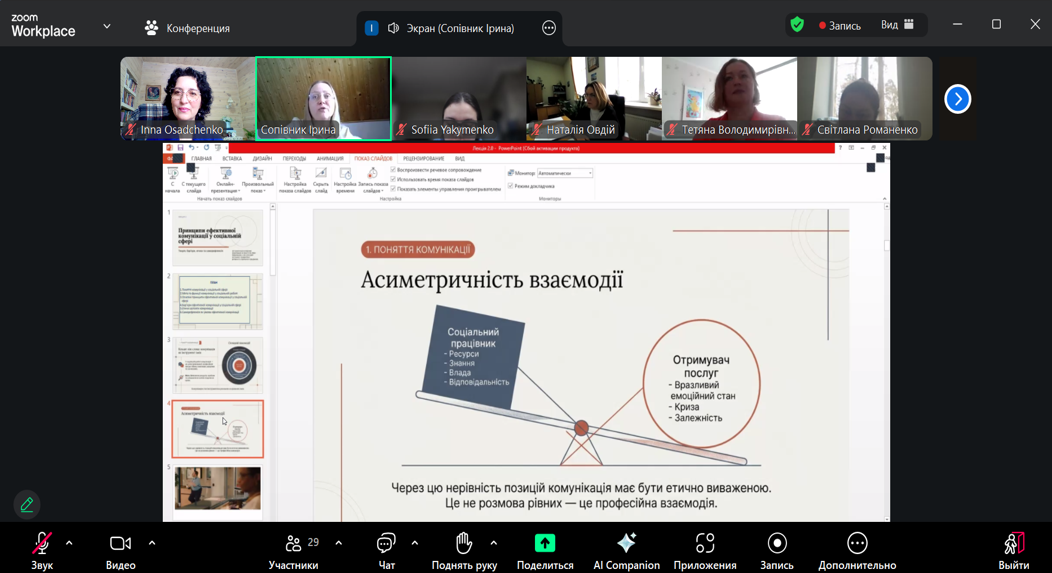This screenshot has width=1052, height=573.
Task: Click the green encryption shield icon
Action: [797, 25]
